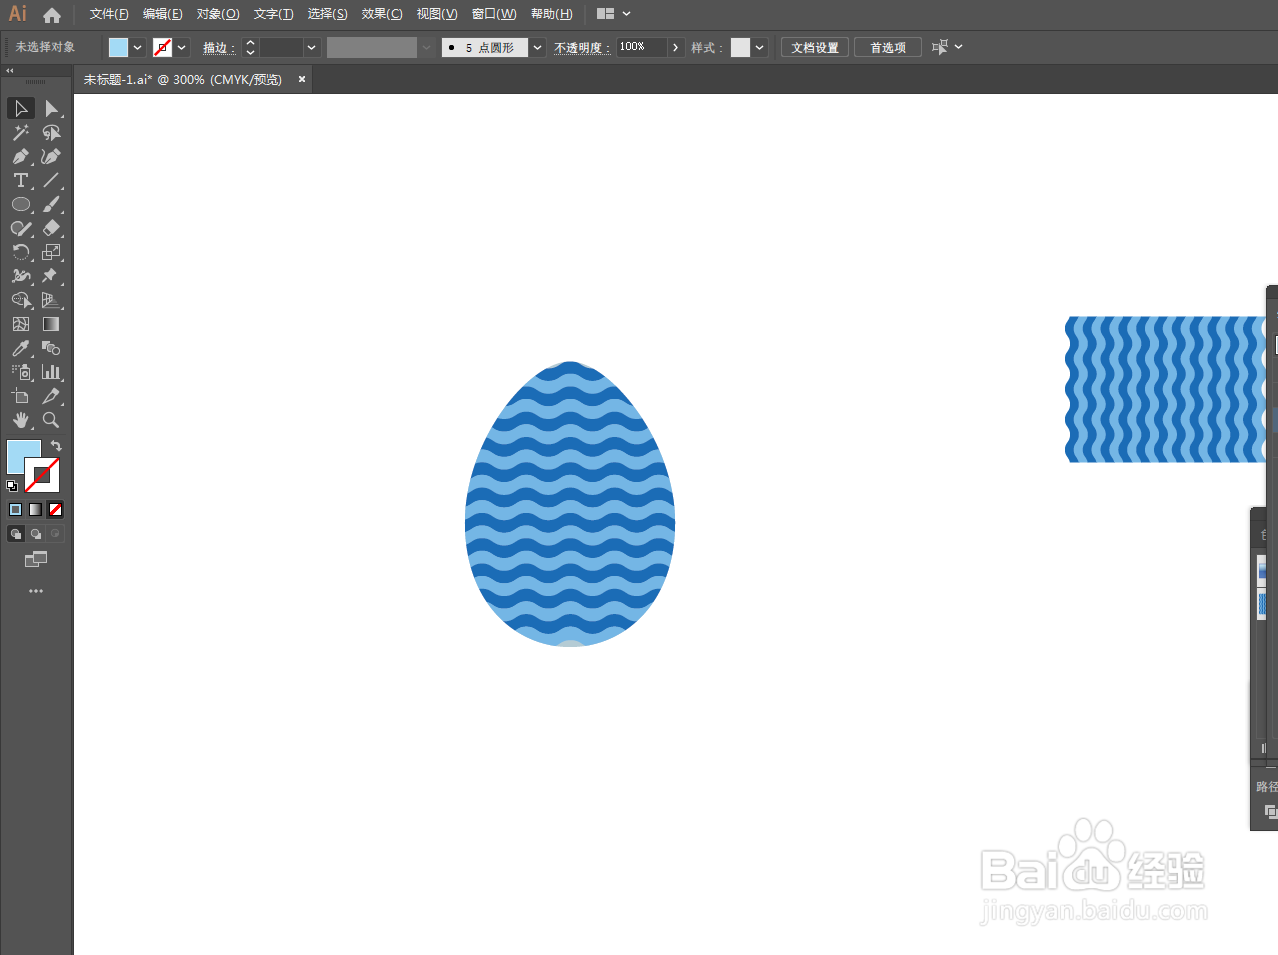The width and height of the screenshot is (1278, 955).
Task: Select the Direct Selection tool
Action: [51, 108]
